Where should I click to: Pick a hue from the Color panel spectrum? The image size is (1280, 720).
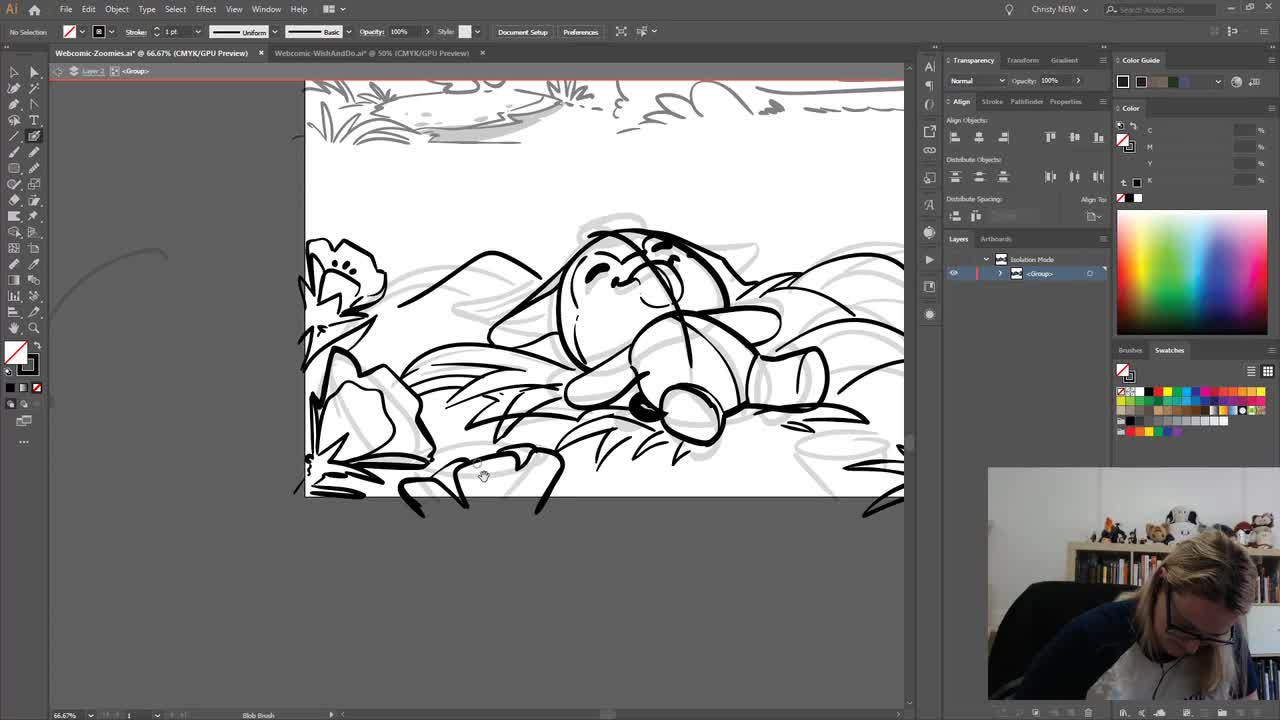coord(1190,270)
